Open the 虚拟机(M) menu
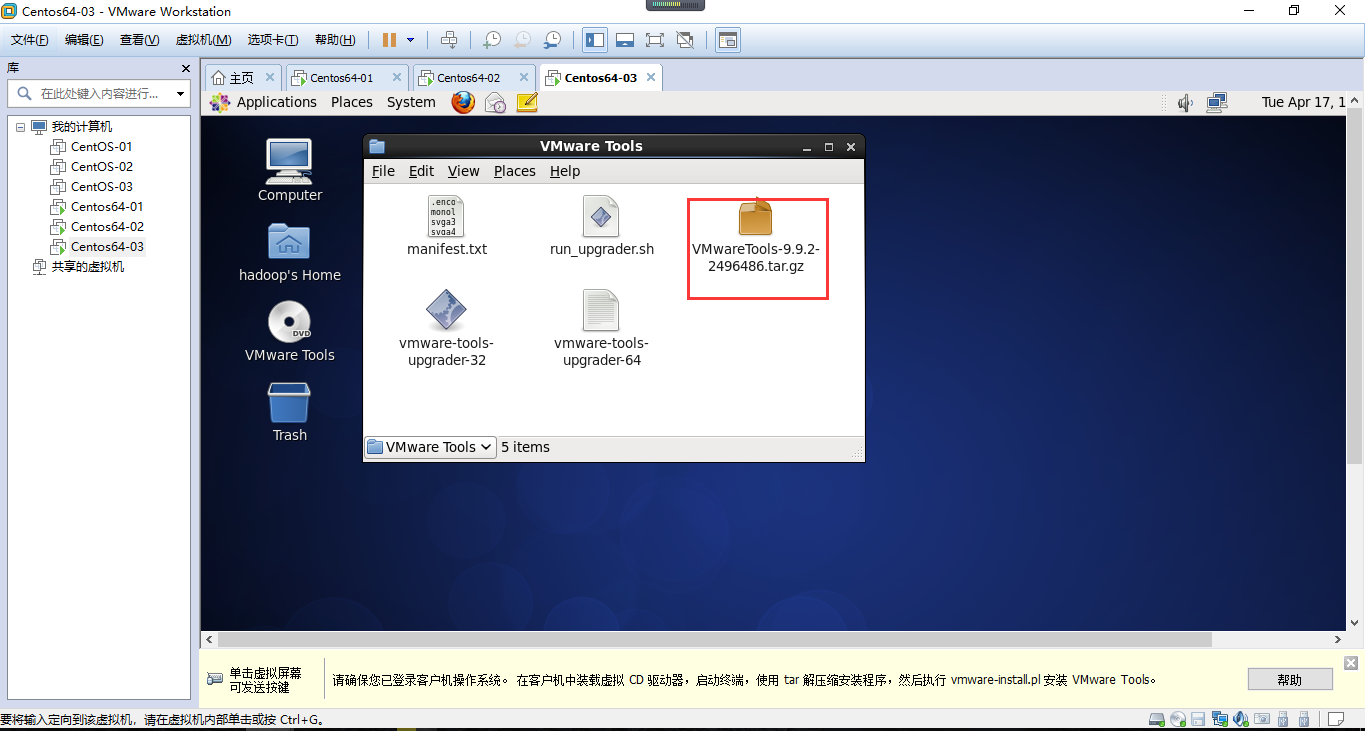1365x731 pixels. 203,40
